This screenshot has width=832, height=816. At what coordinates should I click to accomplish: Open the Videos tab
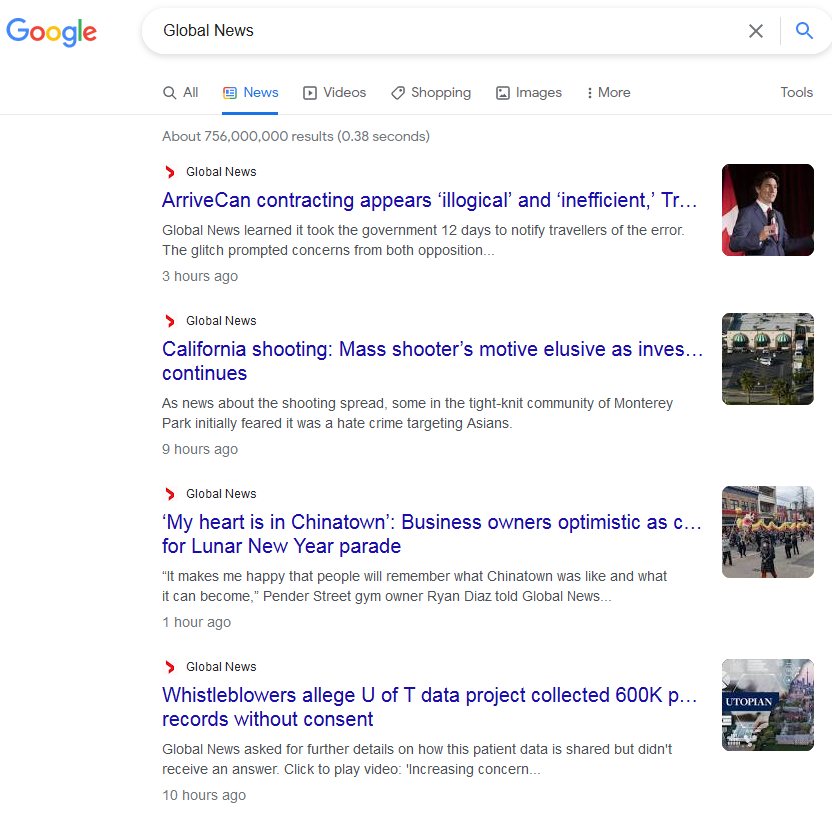pyautogui.click(x=334, y=92)
